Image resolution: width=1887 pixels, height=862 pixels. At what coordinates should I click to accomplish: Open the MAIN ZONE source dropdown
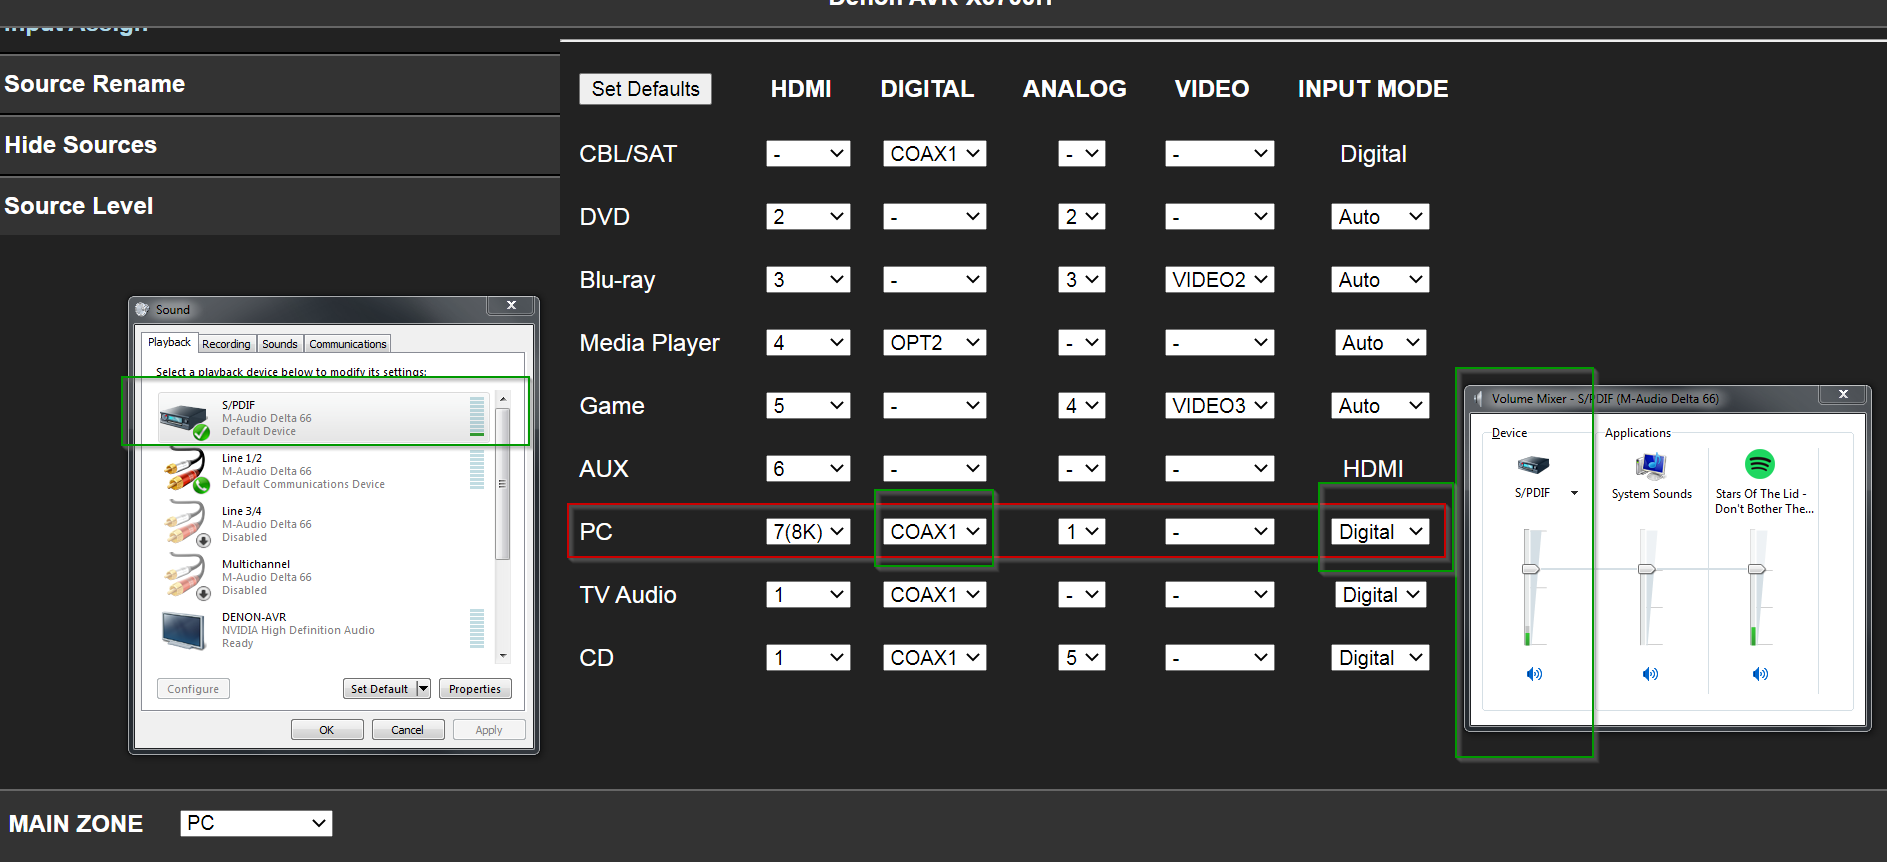[256, 823]
